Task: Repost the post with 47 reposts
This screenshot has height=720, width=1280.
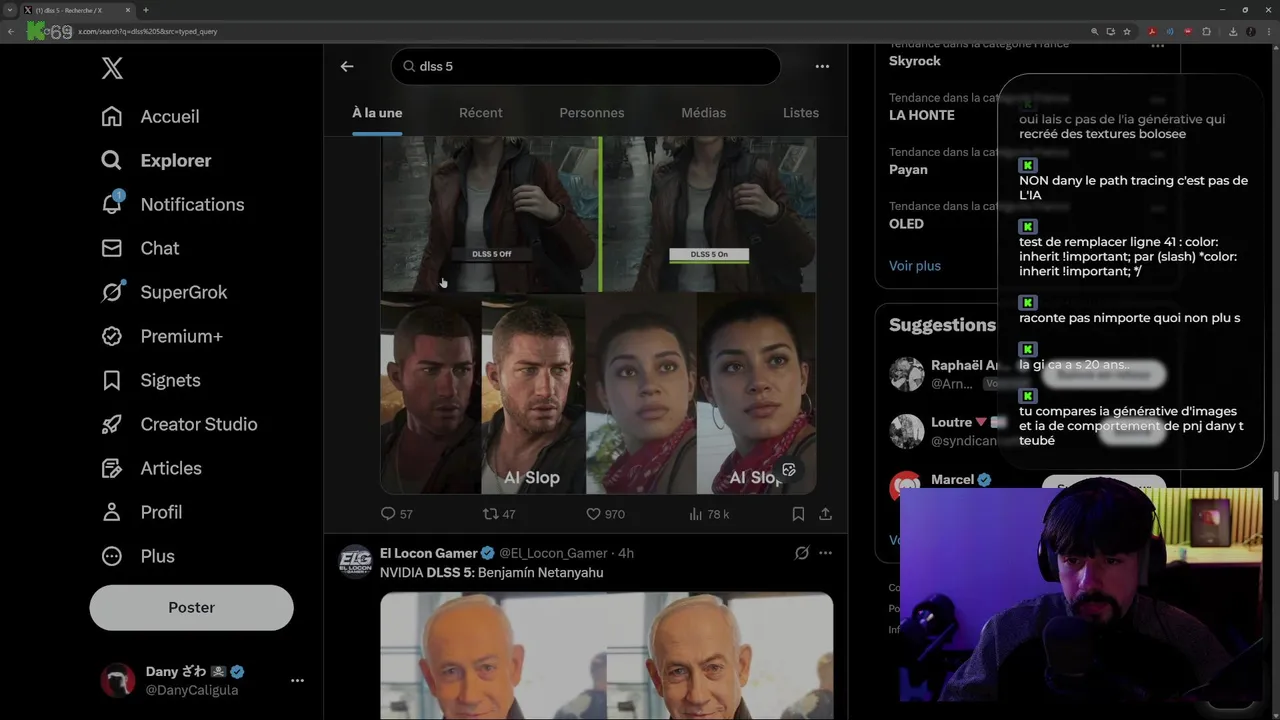Action: tap(499, 514)
